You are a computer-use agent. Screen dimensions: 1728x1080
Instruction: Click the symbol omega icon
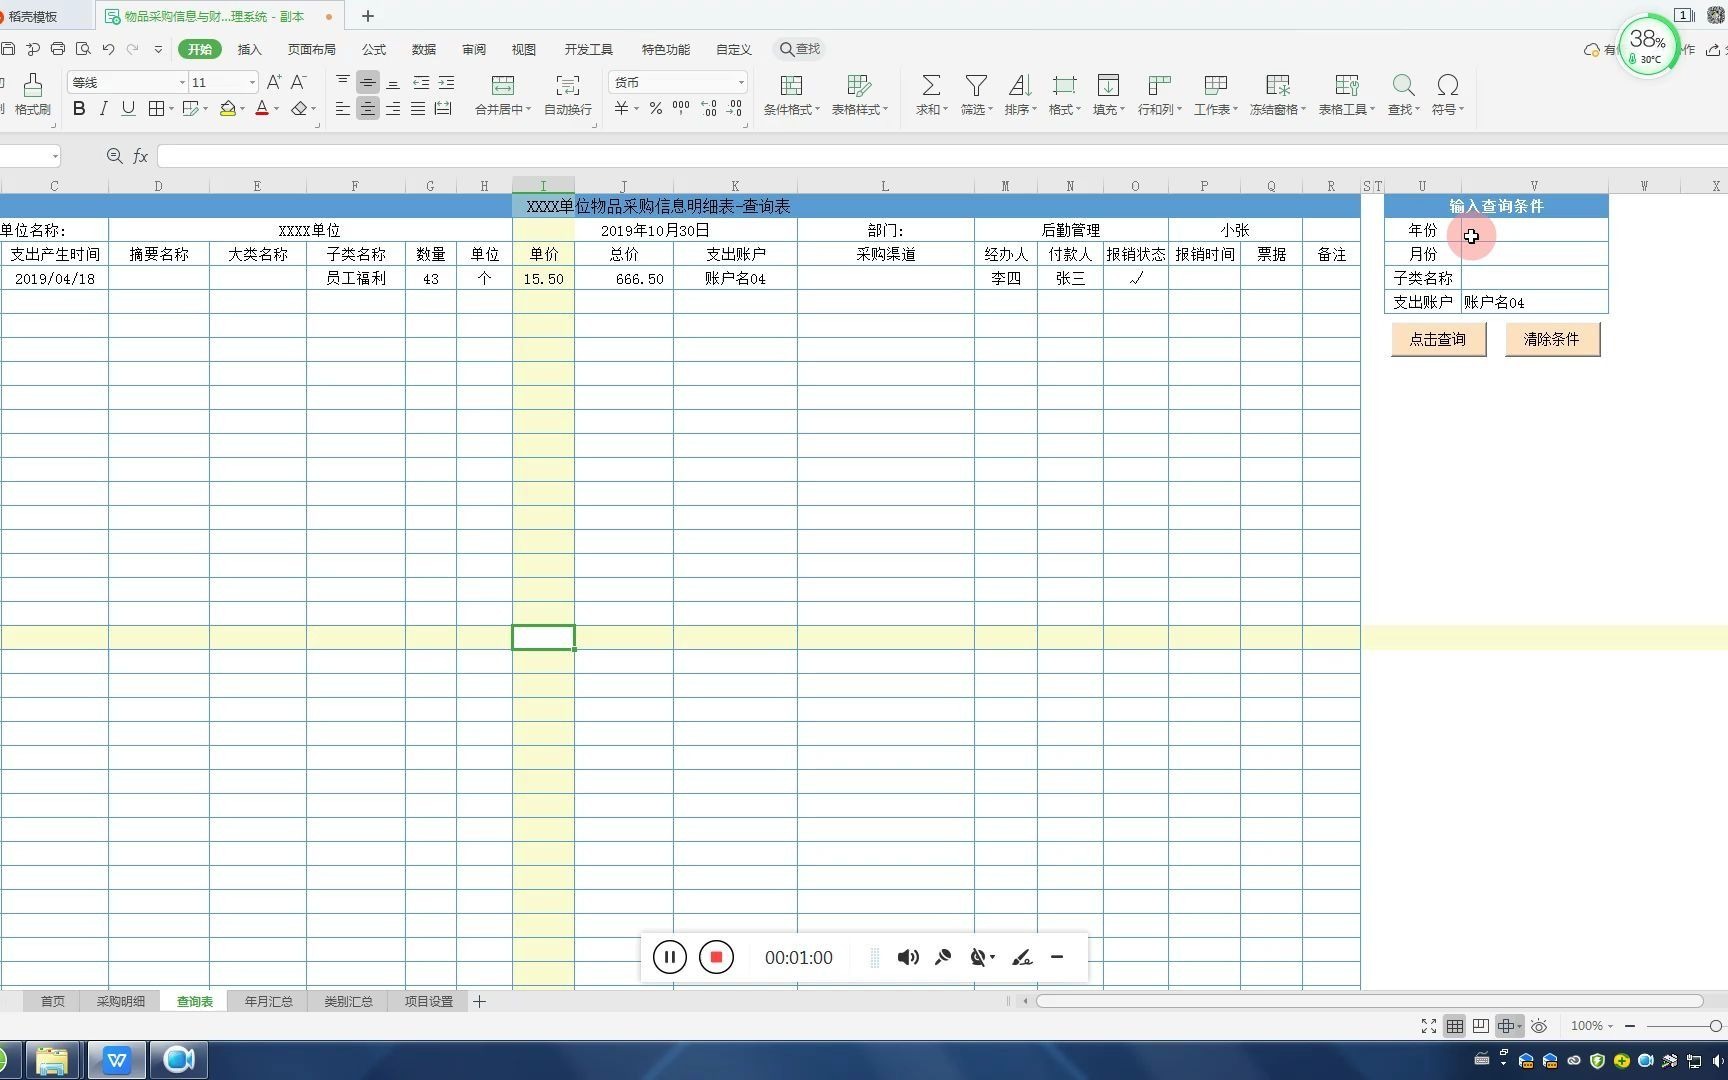[x=1447, y=85]
